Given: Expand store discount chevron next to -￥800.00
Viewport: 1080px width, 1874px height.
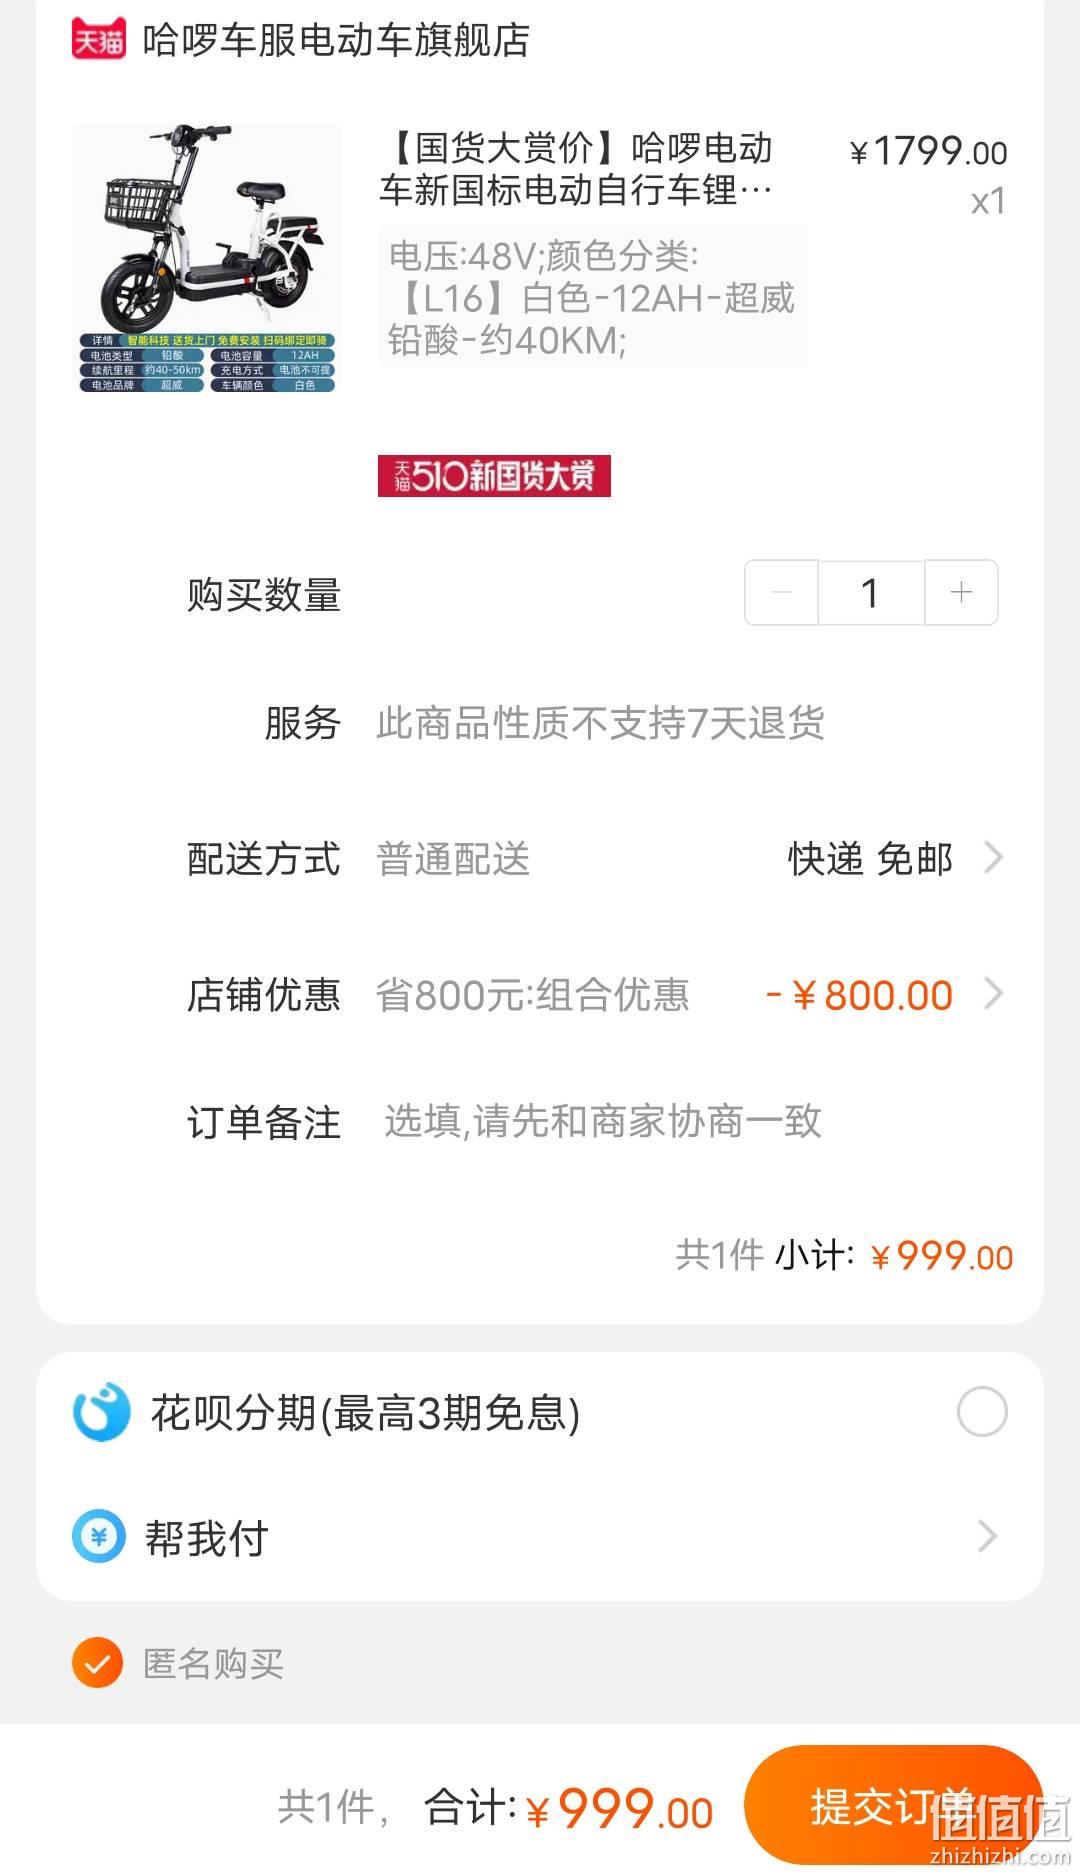Looking at the screenshot, I should (x=993, y=994).
